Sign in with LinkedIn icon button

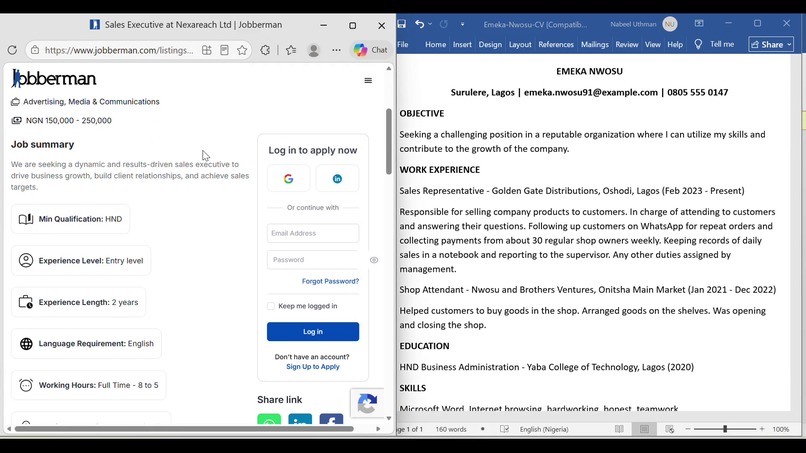click(337, 178)
